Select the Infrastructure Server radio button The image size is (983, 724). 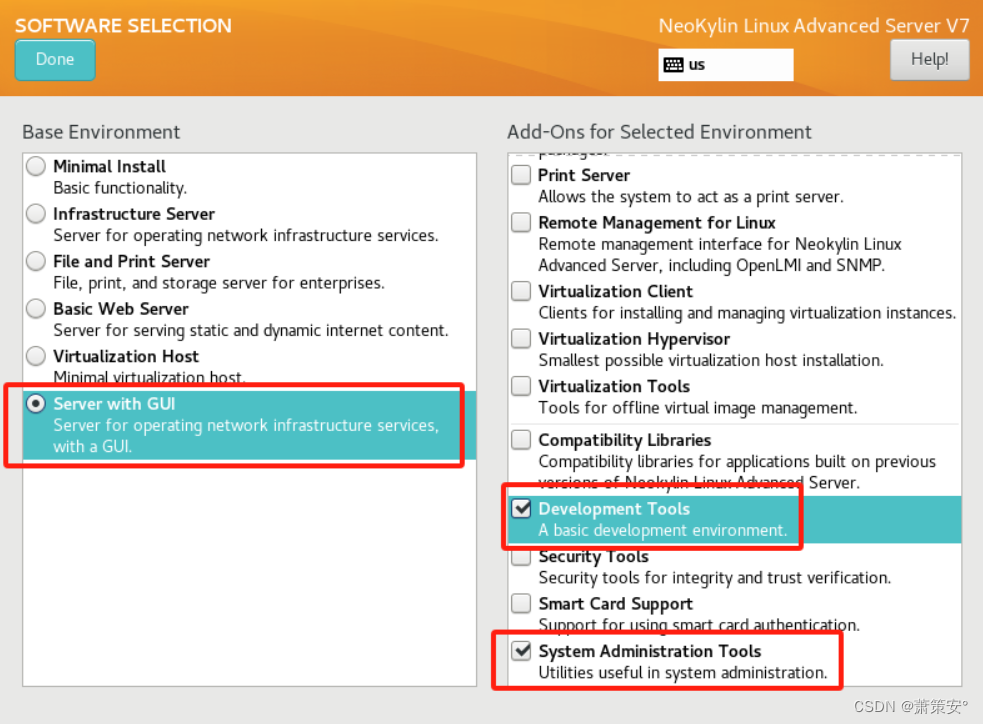[x=36, y=214]
